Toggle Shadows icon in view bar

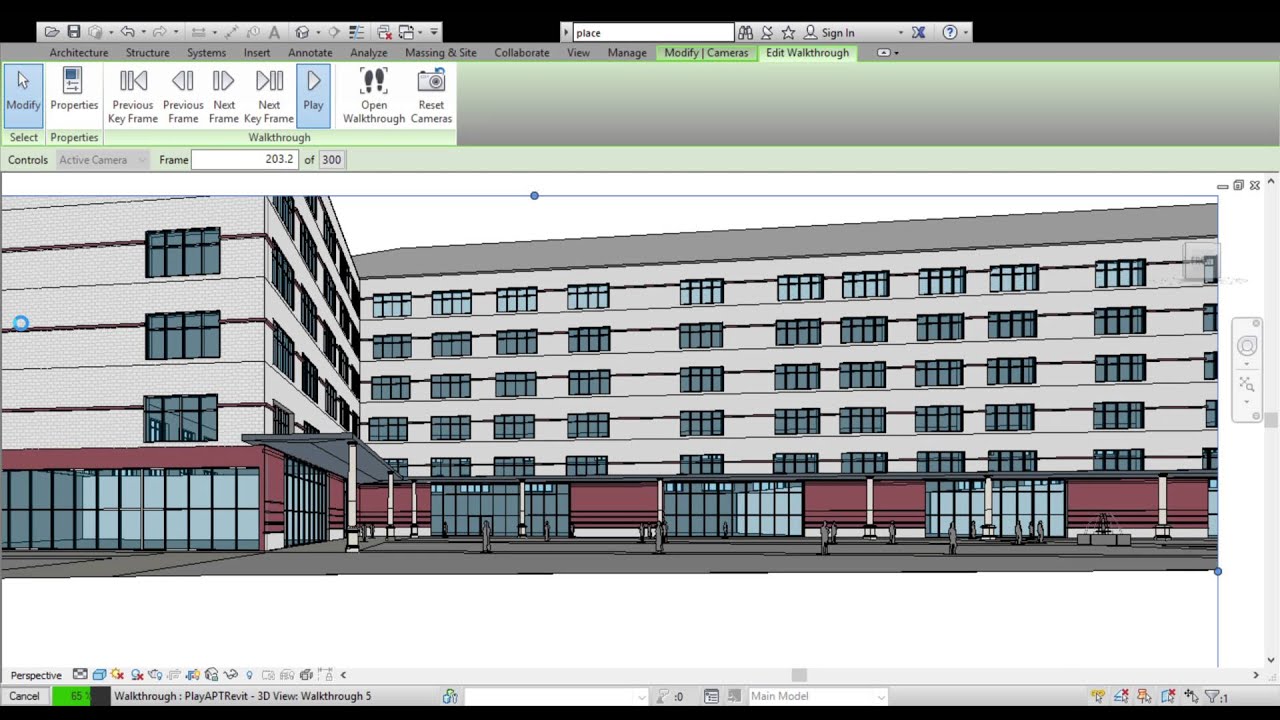137,675
